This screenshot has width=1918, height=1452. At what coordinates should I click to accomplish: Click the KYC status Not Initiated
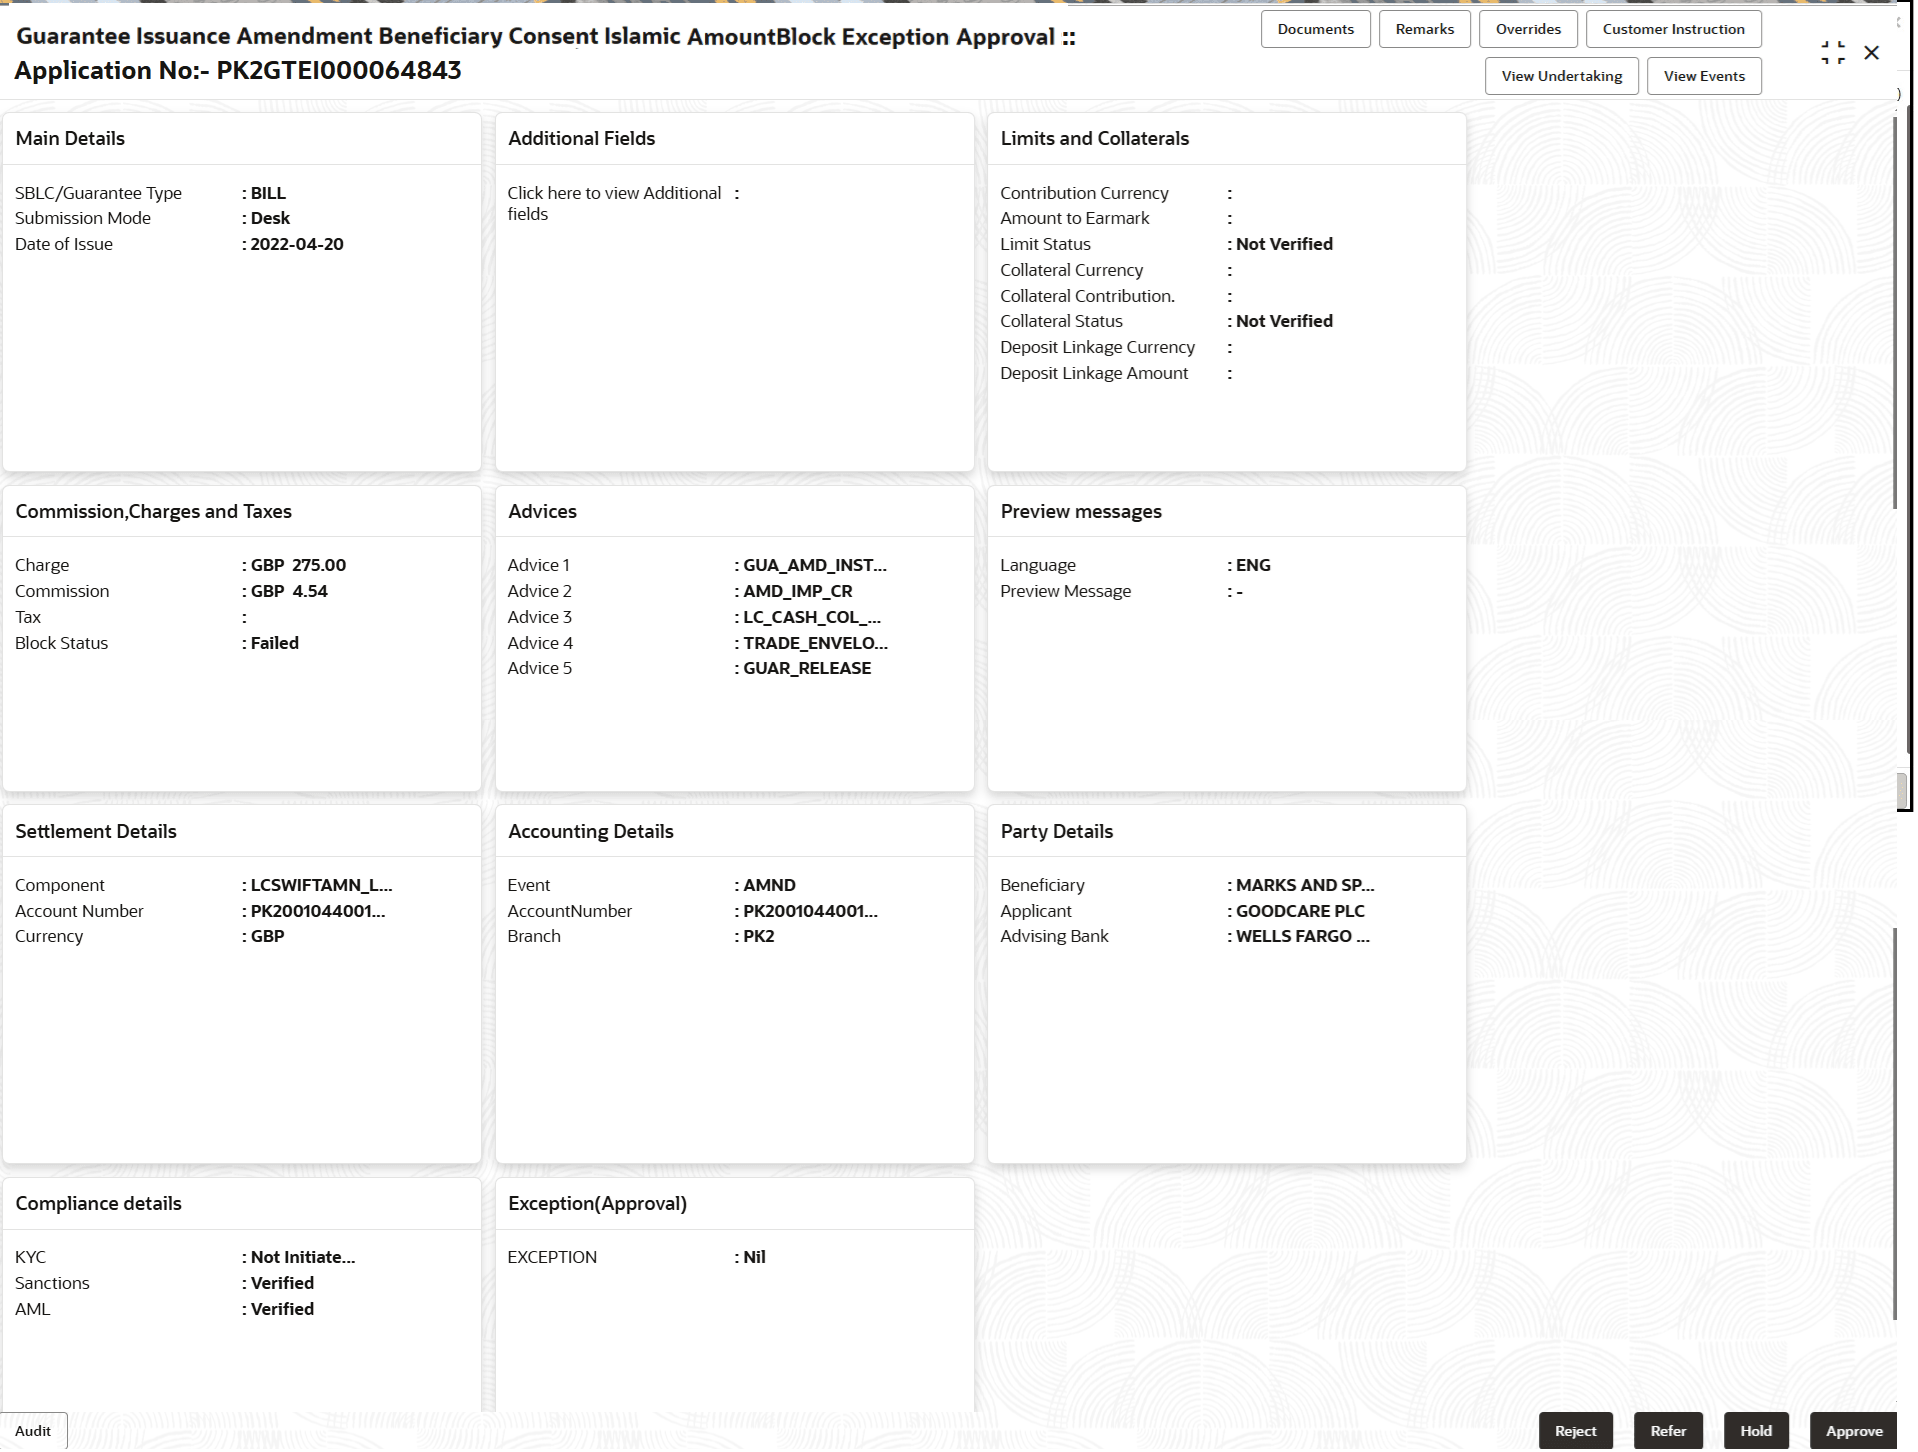[300, 1257]
